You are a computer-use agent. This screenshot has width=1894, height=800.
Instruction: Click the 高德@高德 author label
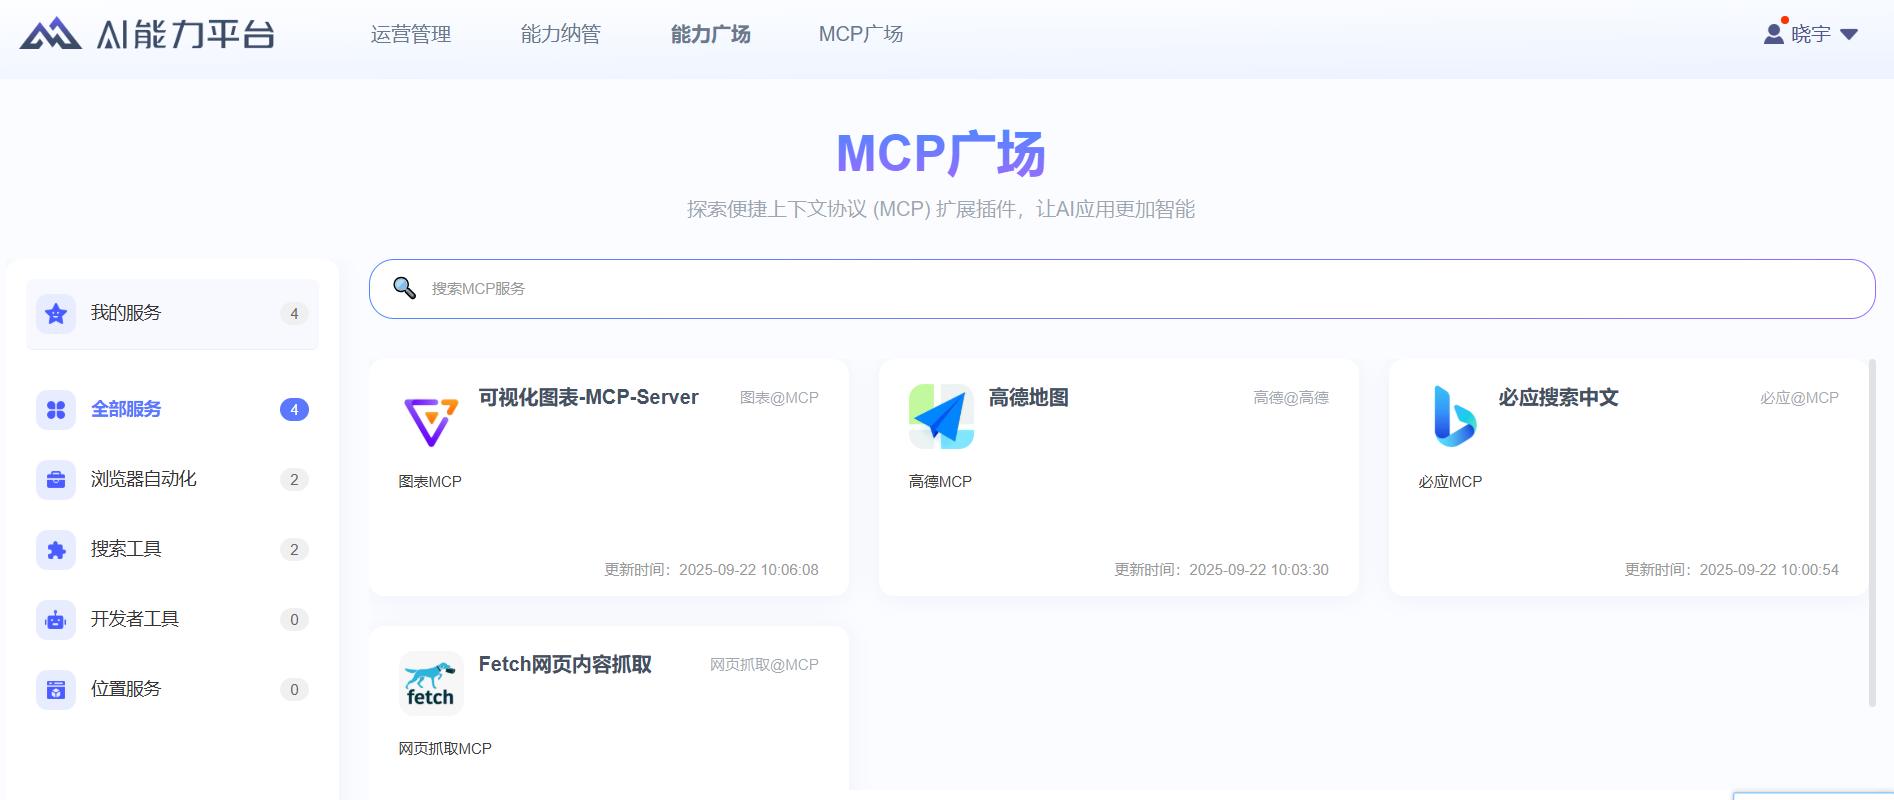coord(1291,398)
